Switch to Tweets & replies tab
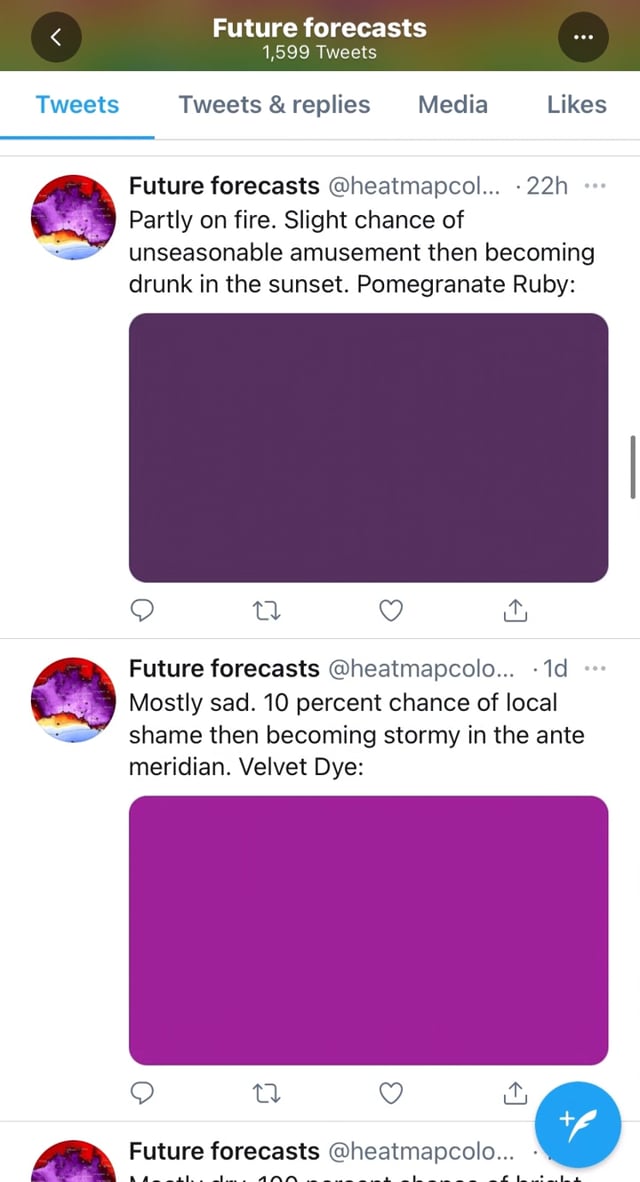This screenshot has height=1182, width=640. coord(274,105)
